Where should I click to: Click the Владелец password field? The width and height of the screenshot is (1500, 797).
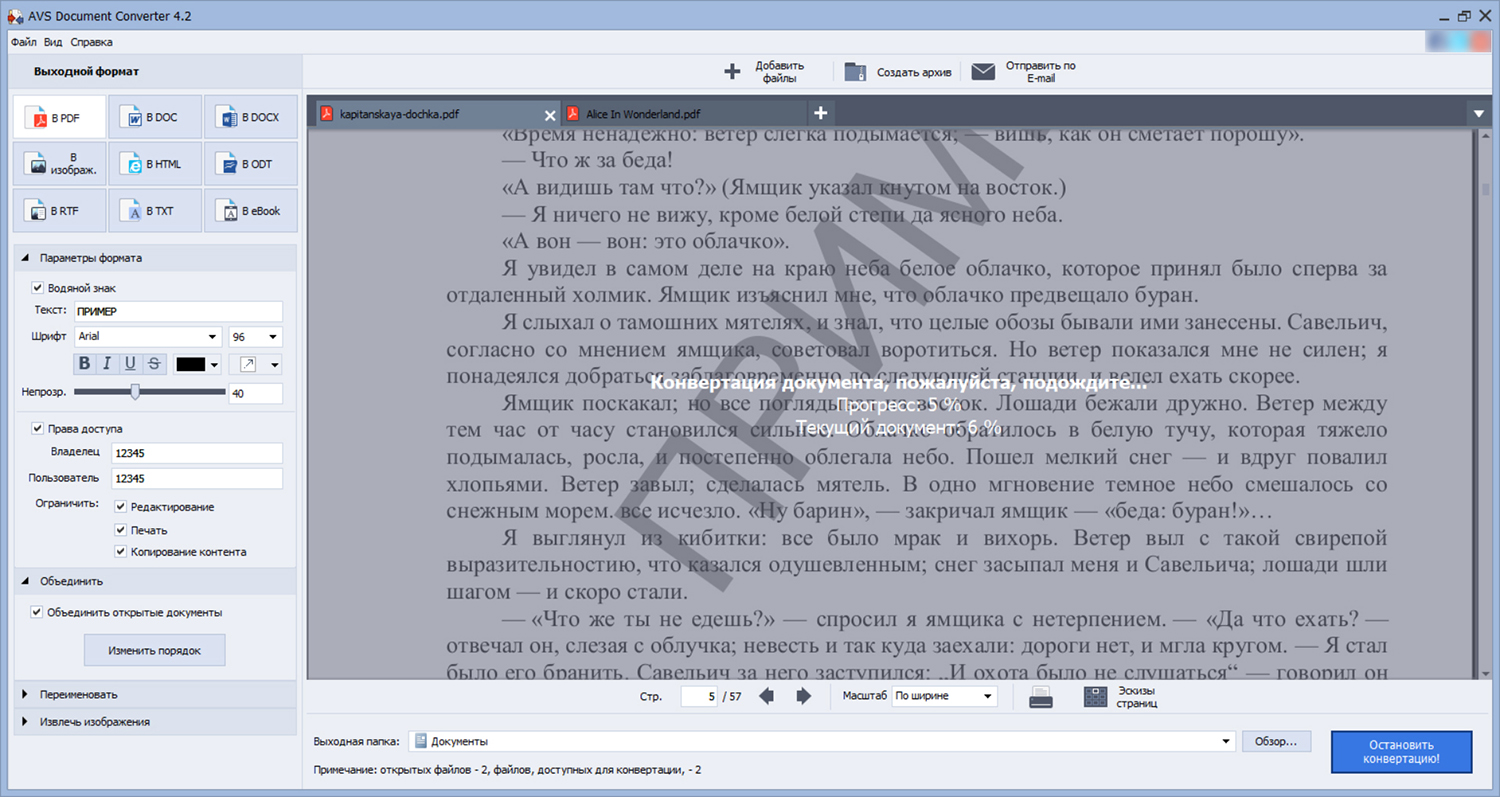point(196,452)
